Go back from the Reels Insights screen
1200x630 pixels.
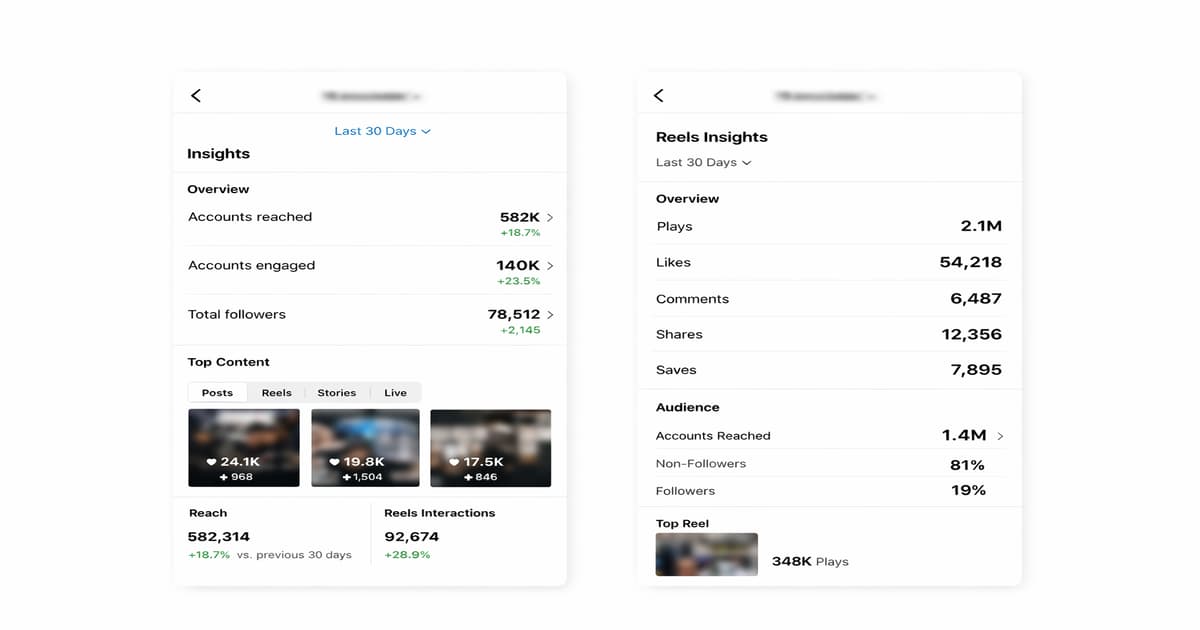tap(658, 95)
